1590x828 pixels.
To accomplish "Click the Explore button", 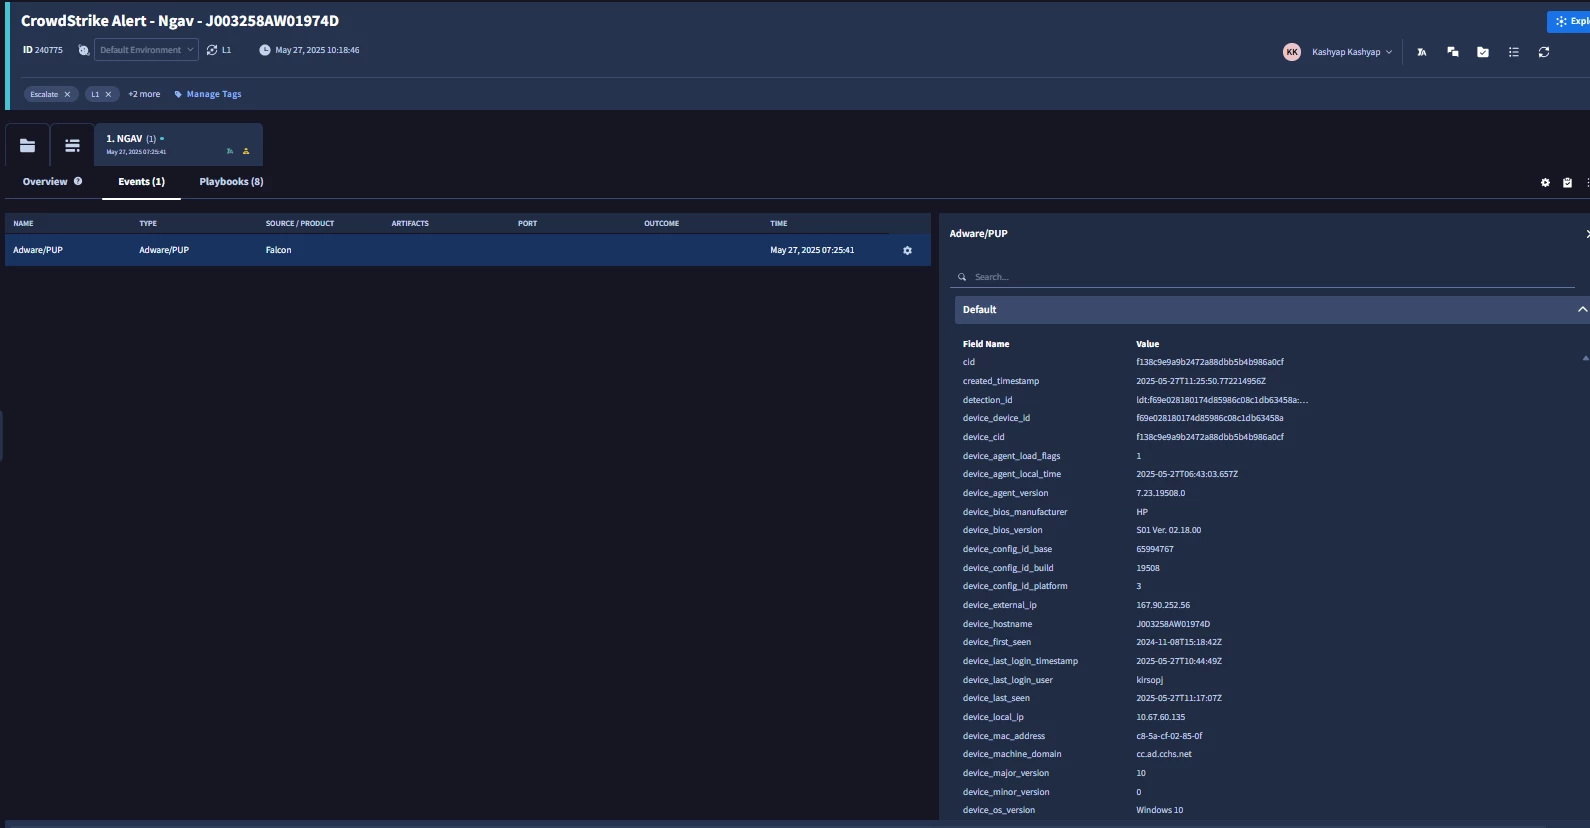I will [1568, 21].
